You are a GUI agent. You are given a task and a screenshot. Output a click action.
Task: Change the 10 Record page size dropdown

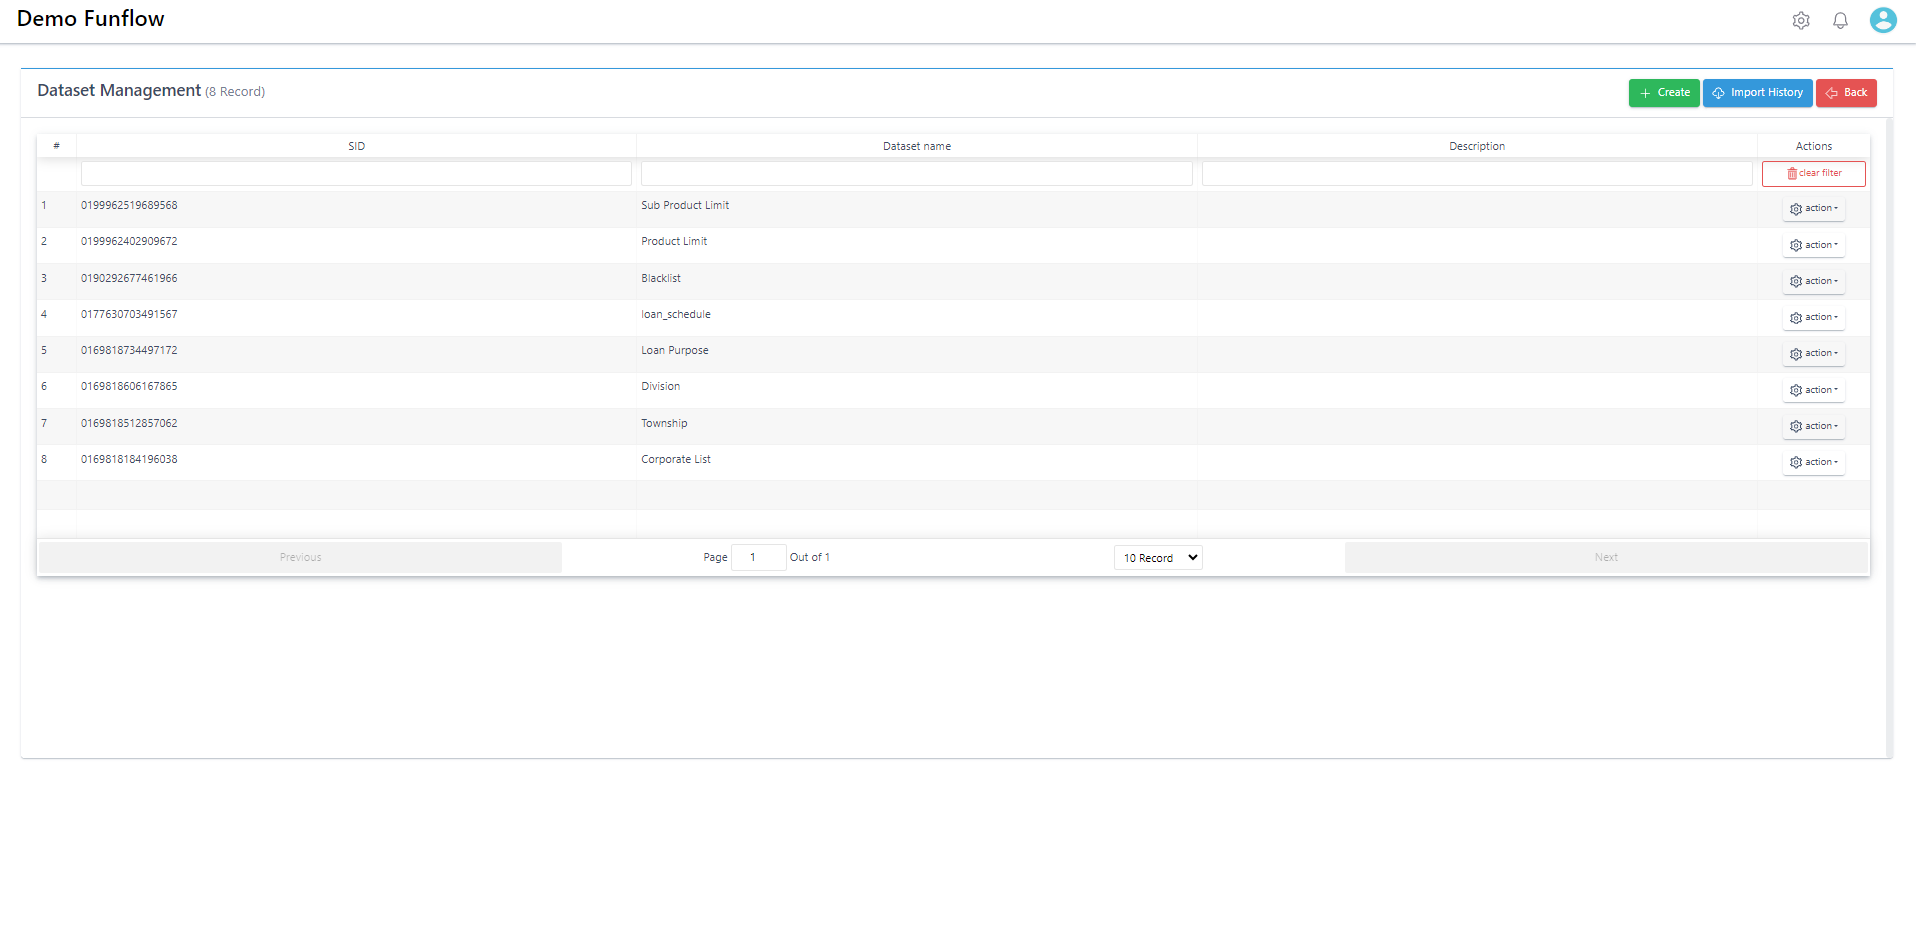1157,558
